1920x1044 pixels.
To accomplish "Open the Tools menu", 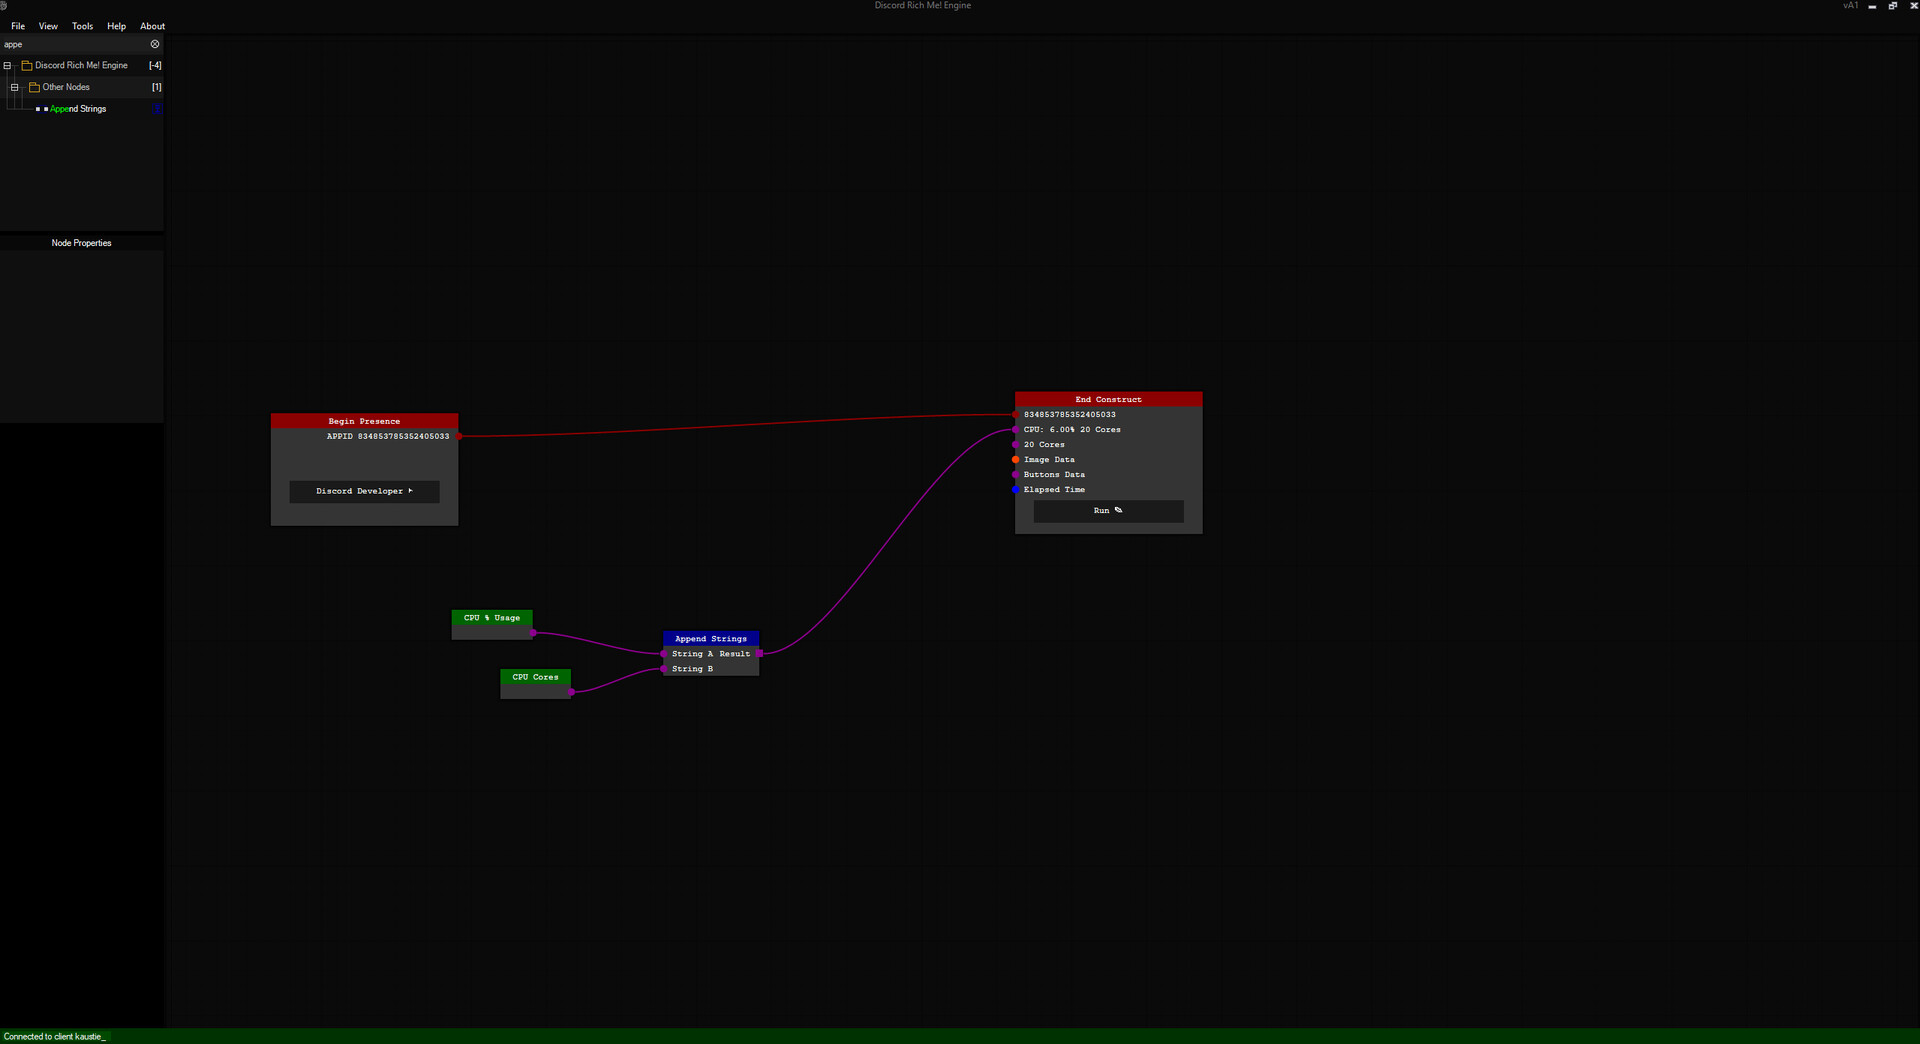I will coord(82,26).
